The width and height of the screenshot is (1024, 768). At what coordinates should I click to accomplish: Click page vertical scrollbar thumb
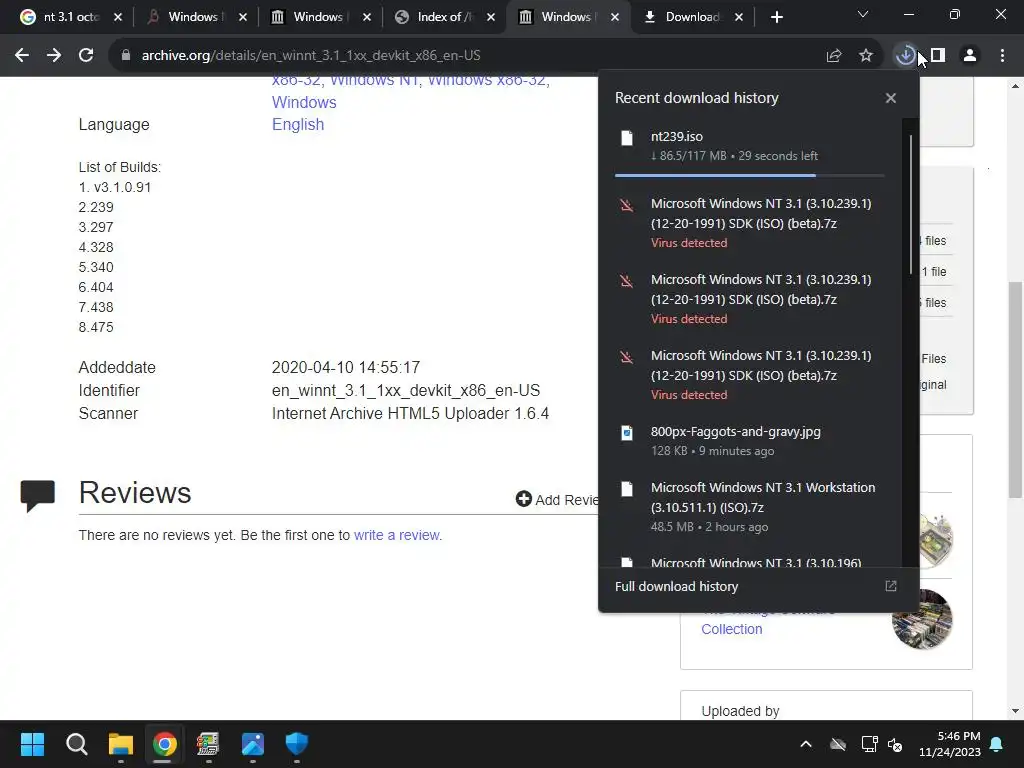coord(1015,390)
